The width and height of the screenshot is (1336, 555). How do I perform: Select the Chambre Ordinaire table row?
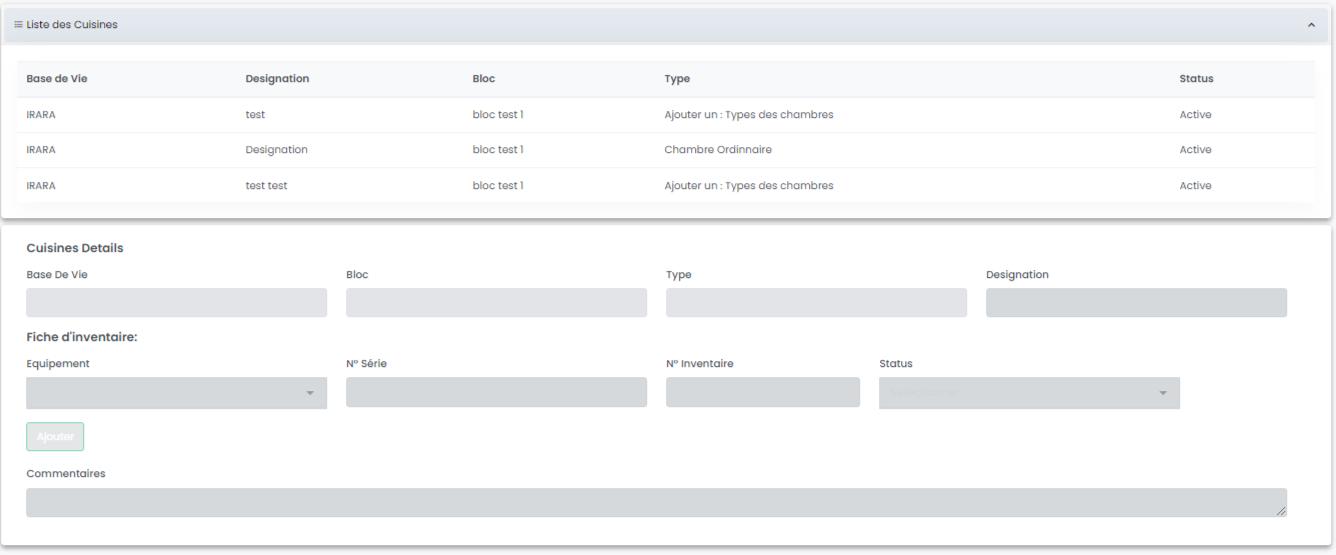click(717, 150)
